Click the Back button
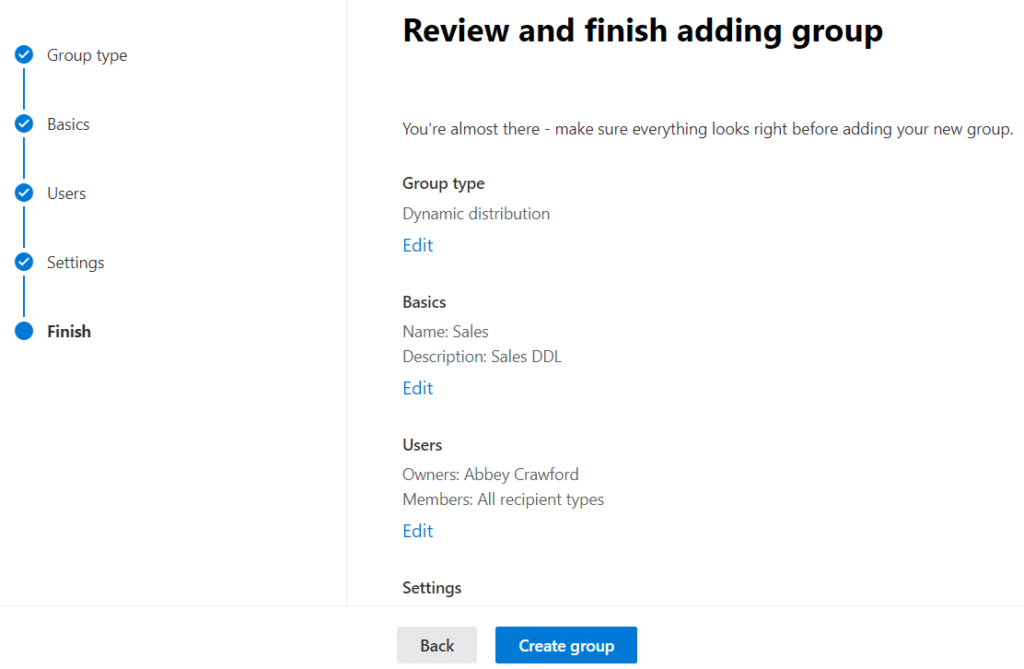 [x=437, y=645]
